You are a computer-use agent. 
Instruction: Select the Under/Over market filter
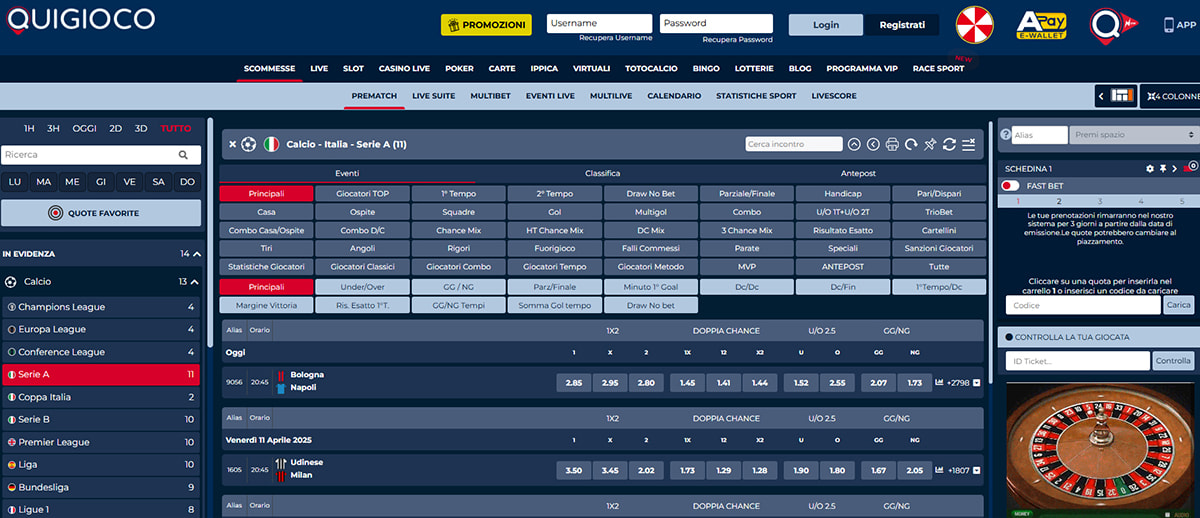[x=361, y=287]
